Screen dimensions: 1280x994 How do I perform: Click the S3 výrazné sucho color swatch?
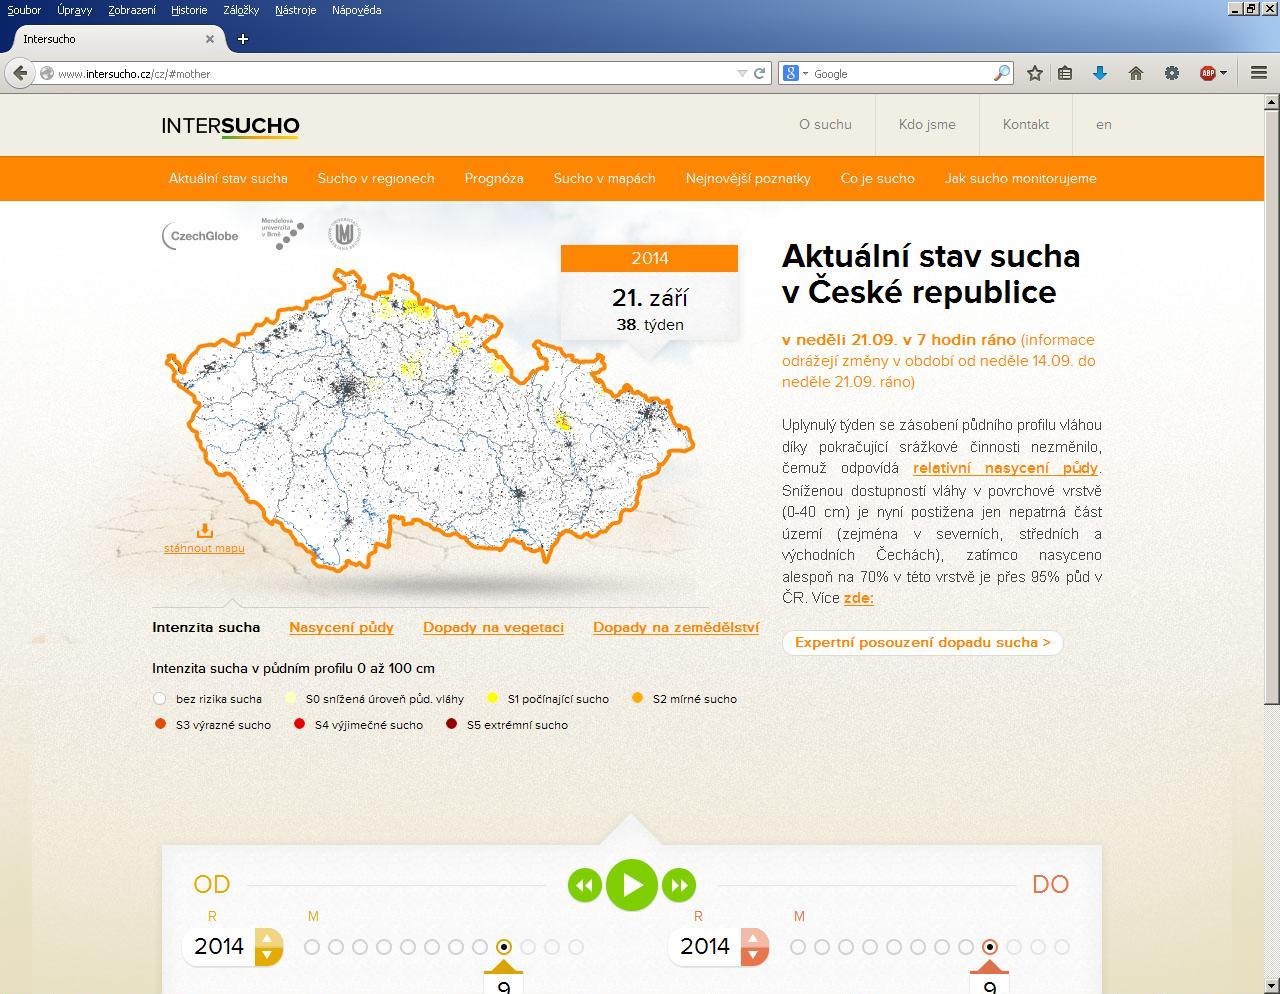(x=160, y=724)
